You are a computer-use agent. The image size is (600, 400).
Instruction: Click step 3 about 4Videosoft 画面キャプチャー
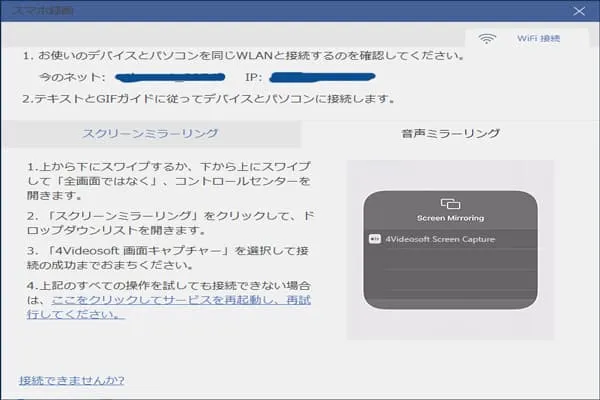tap(168, 257)
